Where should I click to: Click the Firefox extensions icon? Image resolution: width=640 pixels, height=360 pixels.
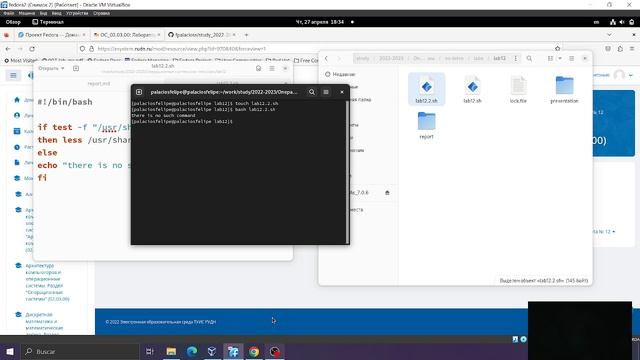click(620, 49)
